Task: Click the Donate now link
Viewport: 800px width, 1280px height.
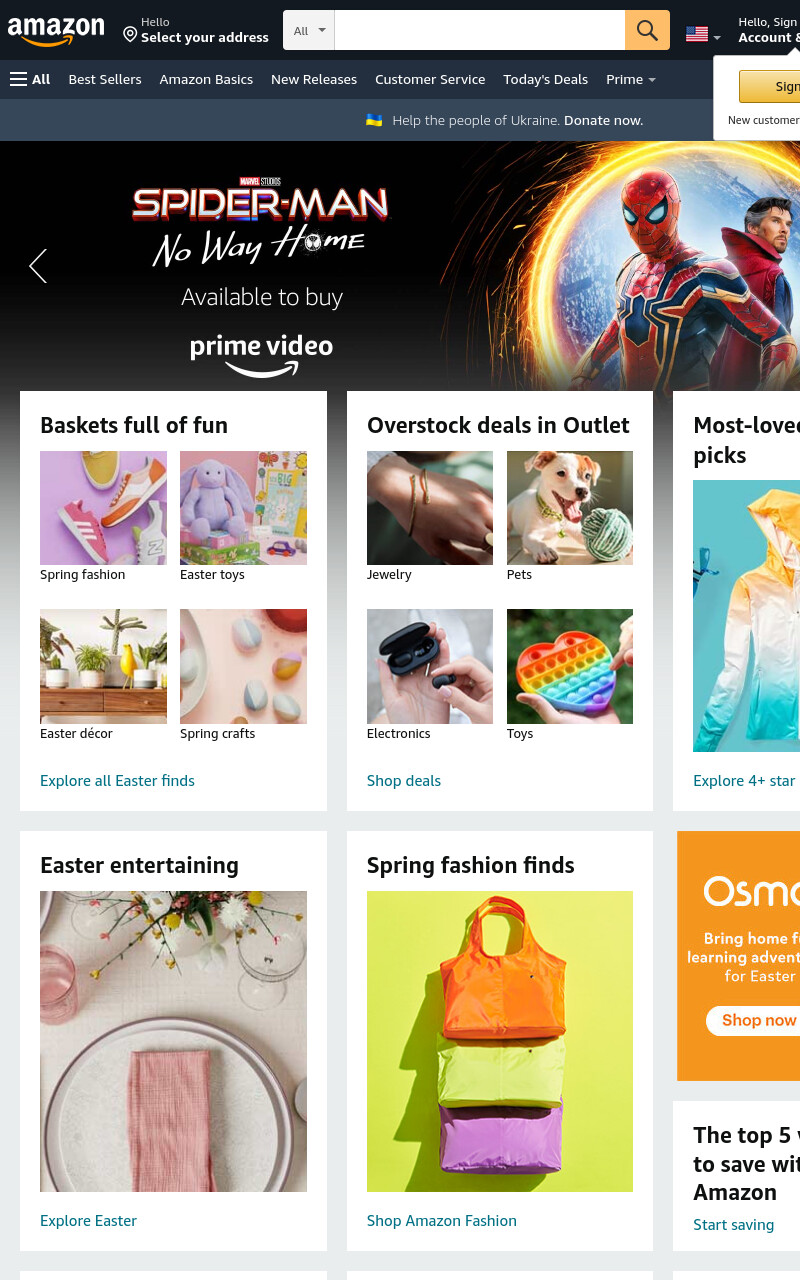Action: [x=603, y=120]
